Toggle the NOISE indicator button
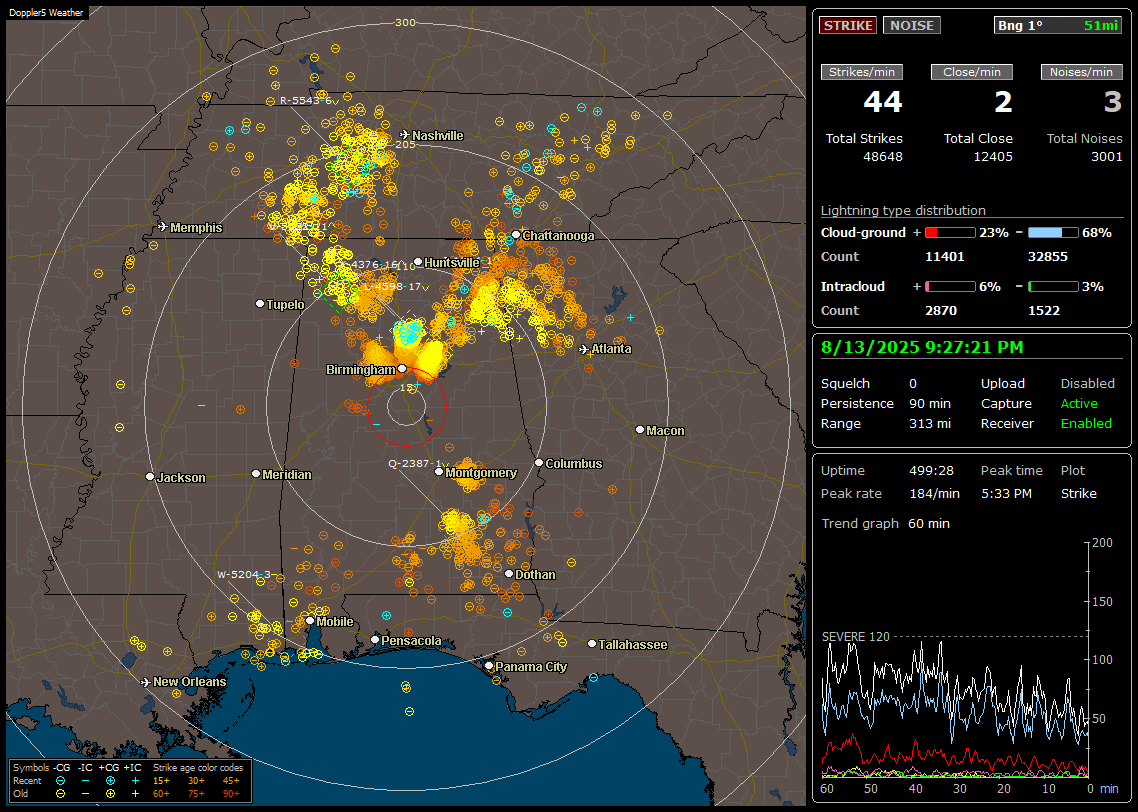1138x812 pixels. [x=912, y=25]
